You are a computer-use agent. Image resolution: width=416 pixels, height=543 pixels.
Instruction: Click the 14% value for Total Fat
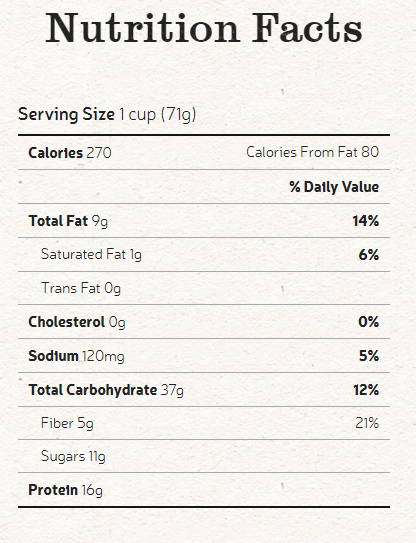[x=366, y=221]
